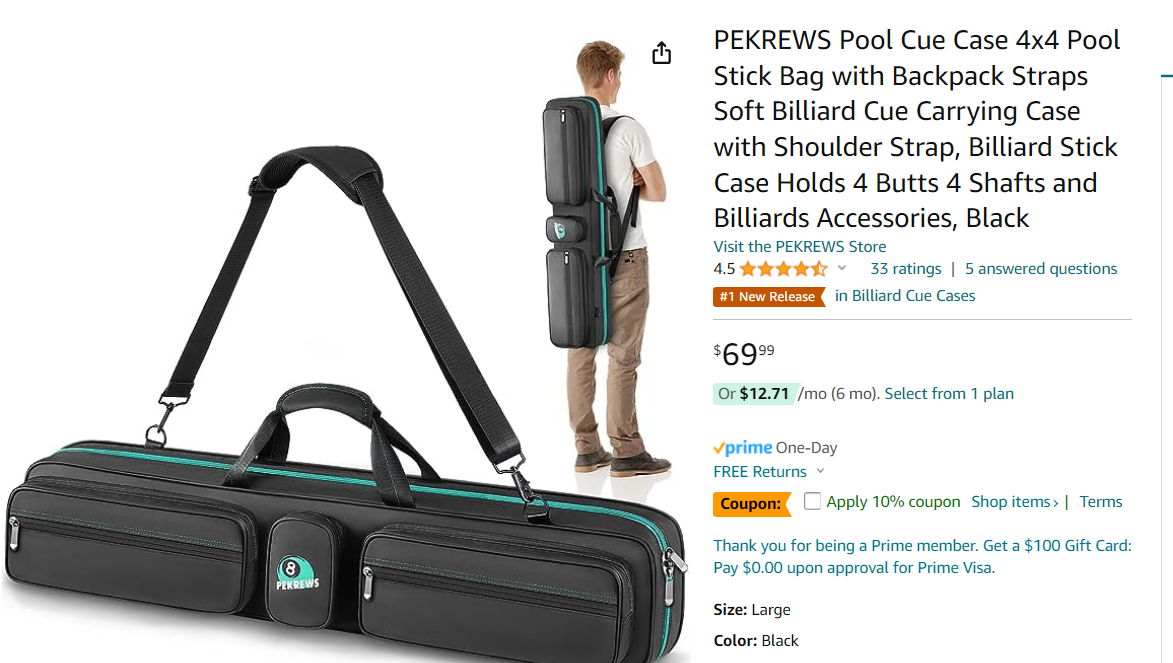This screenshot has width=1173, height=663.
Task: Click the orange Coupon badge
Action: [751, 504]
